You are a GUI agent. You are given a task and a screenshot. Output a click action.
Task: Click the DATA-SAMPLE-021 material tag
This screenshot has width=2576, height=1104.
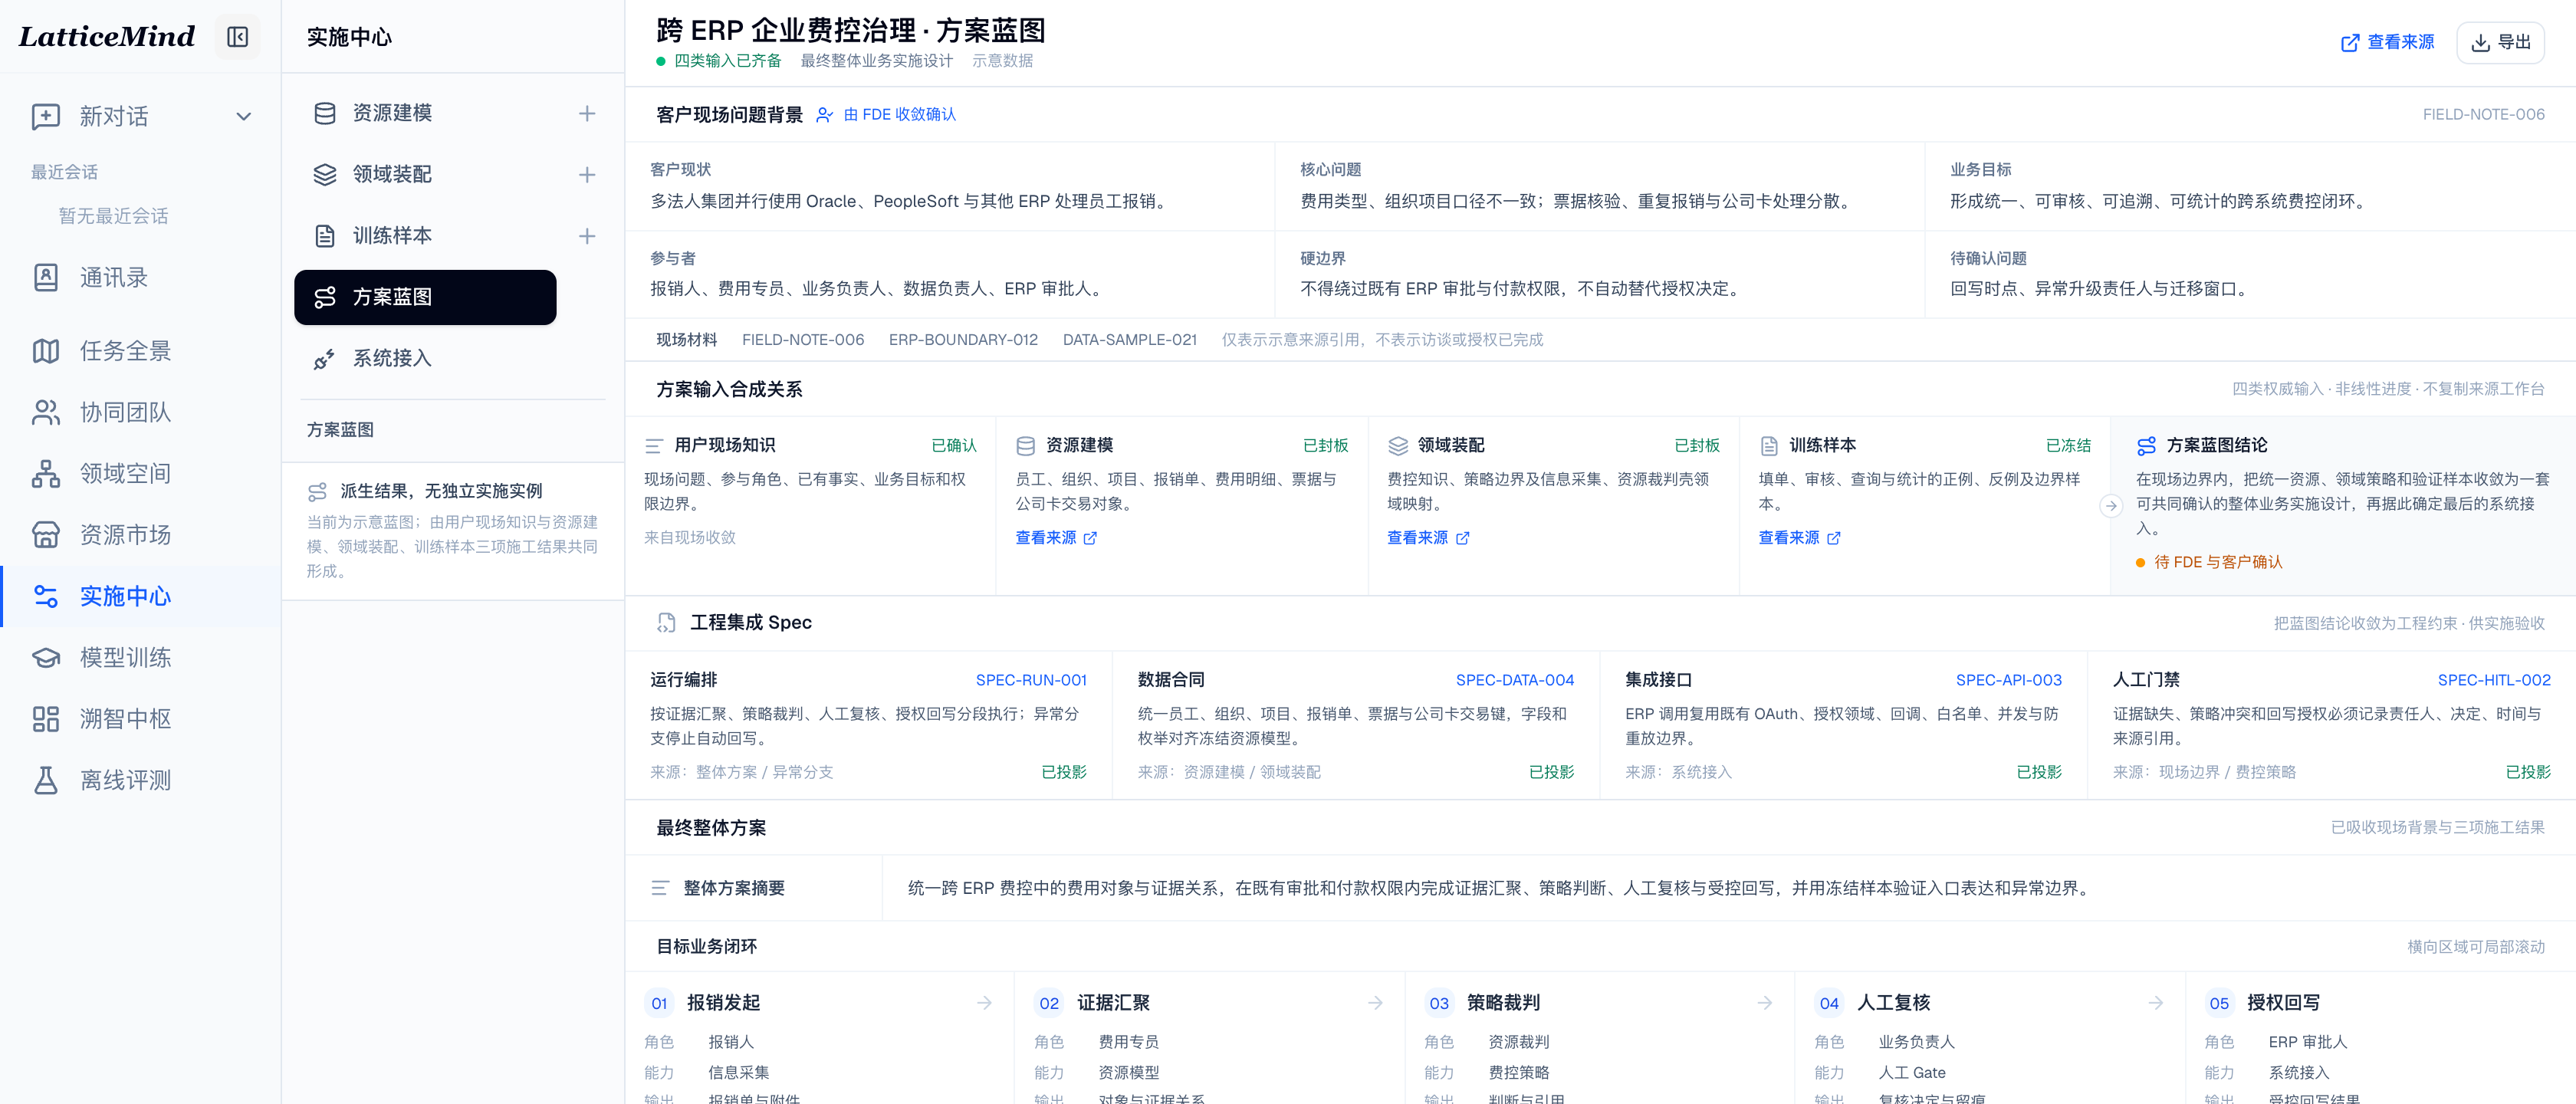(x=1129, y=340)
